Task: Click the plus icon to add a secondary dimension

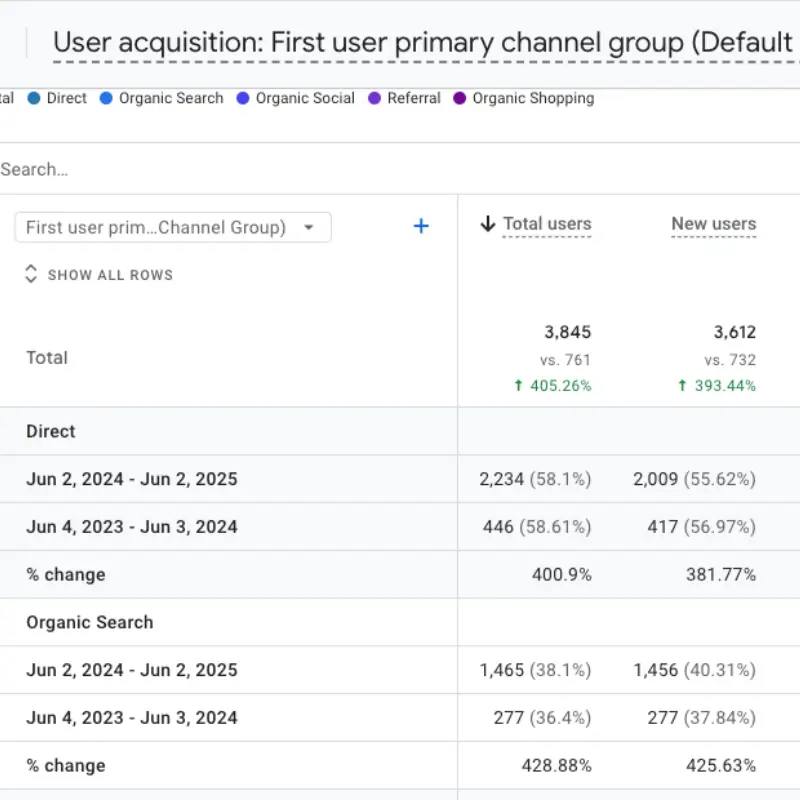Action: 421,227
